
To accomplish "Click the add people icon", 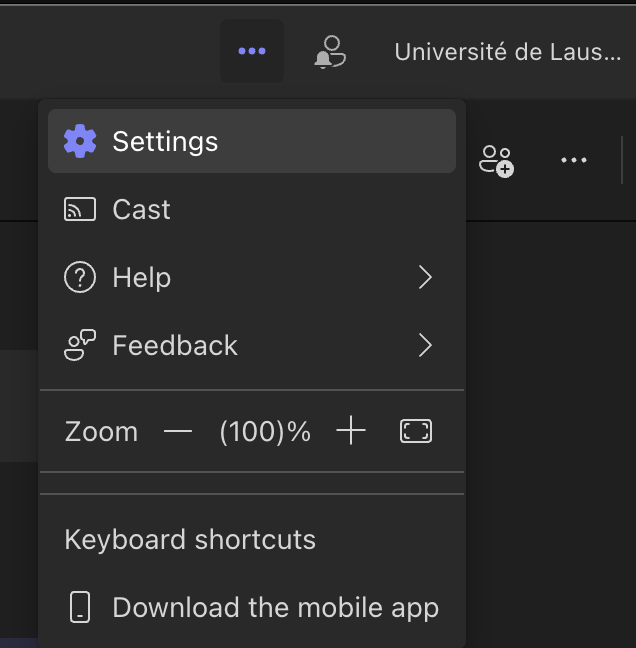I will click(496, 160).
